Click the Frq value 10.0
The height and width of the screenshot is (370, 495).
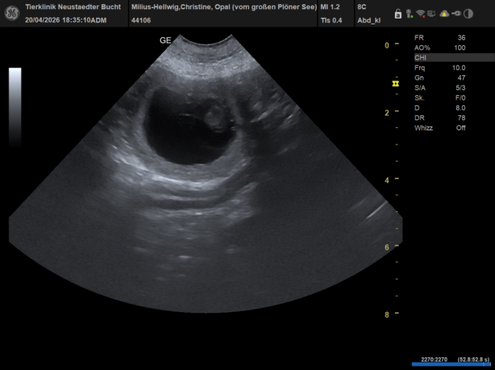(x=459, y=68)
